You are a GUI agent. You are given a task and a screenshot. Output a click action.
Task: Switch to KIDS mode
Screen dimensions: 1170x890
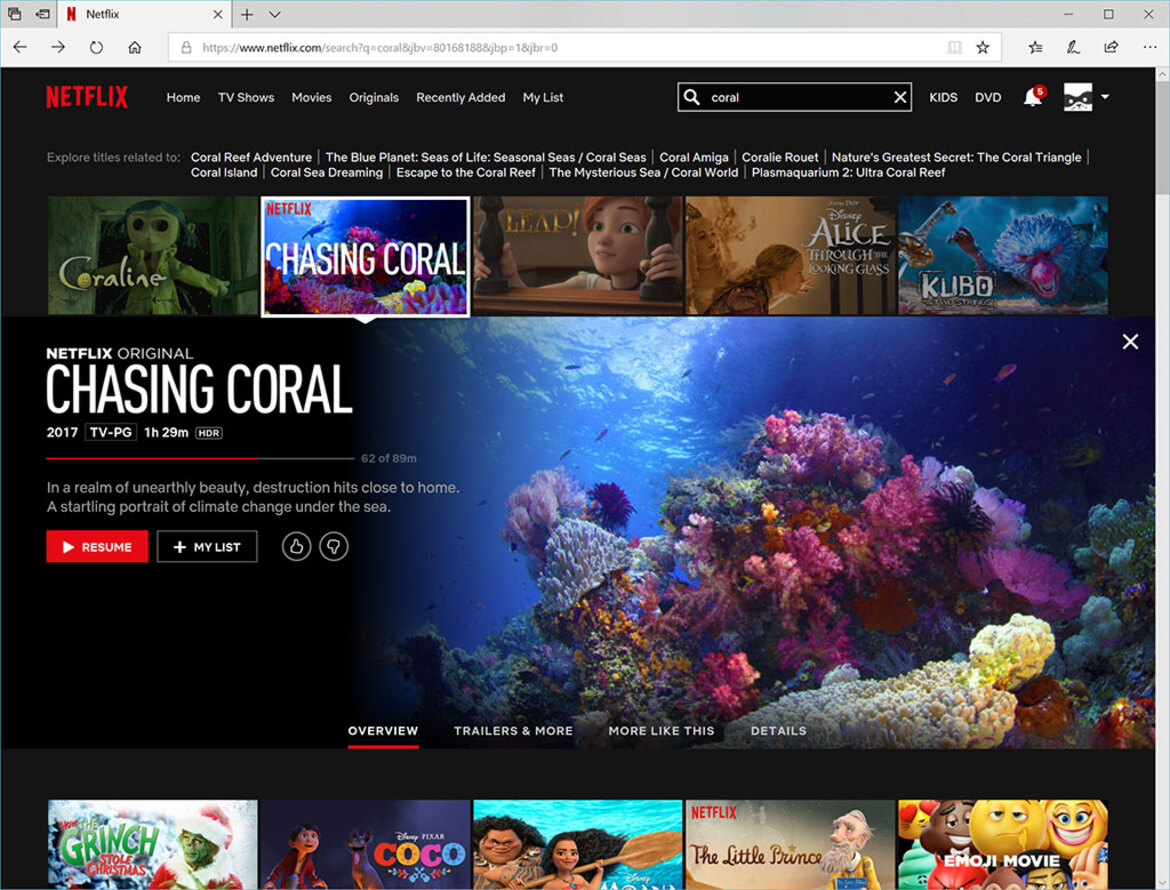coord(943,97)
